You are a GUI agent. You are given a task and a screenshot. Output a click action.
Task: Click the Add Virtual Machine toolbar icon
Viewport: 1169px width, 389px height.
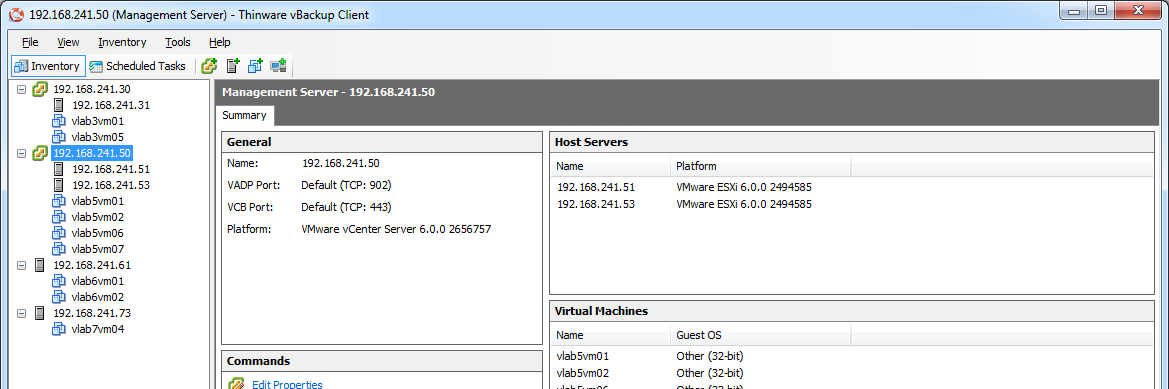tap(256, 66)
